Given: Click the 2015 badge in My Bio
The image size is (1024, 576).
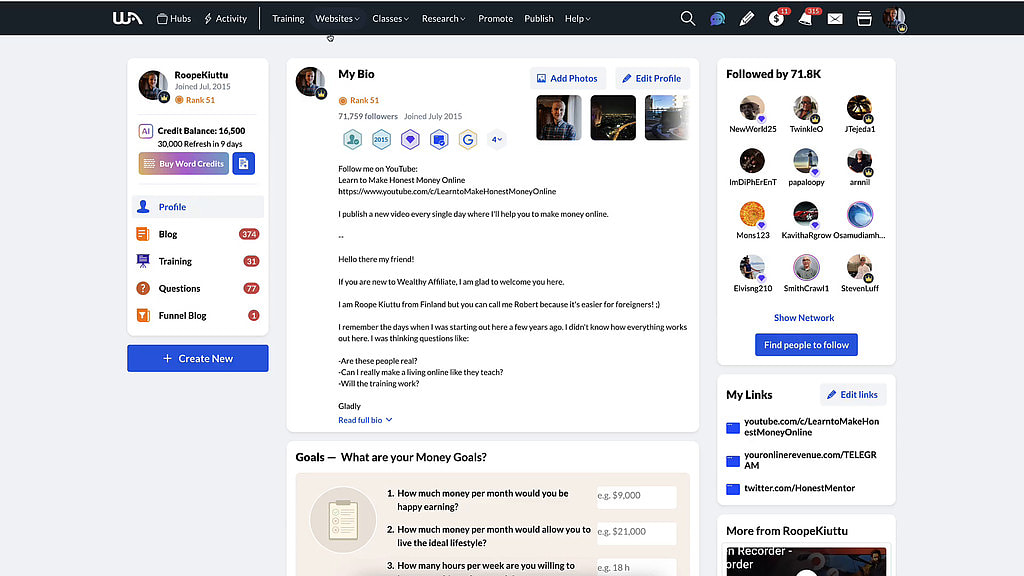Looking at the screenshot, I should click(381, 139).
